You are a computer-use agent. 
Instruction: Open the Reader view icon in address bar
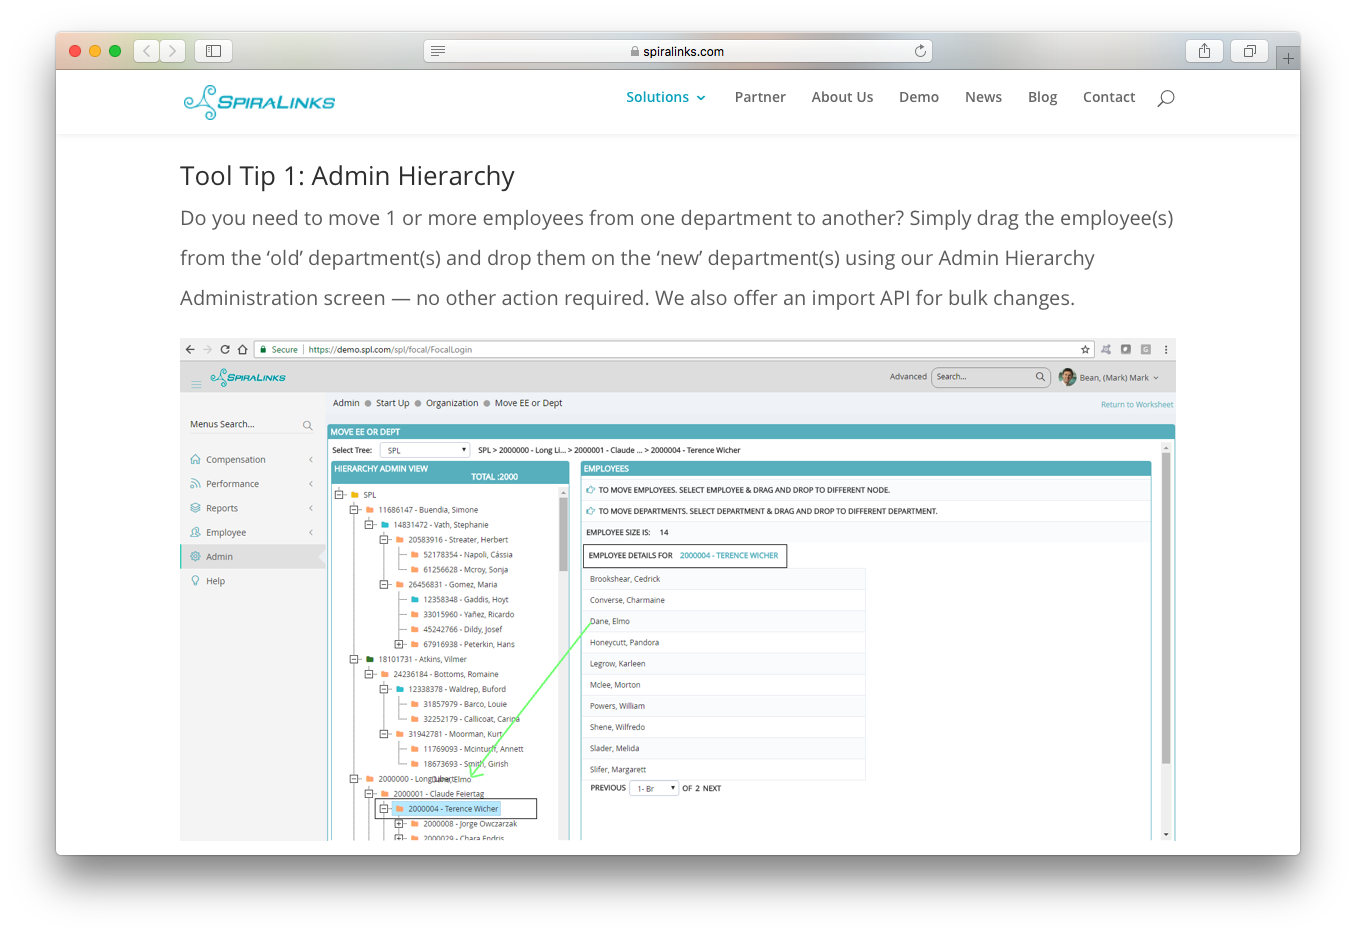tap(438, 51)
